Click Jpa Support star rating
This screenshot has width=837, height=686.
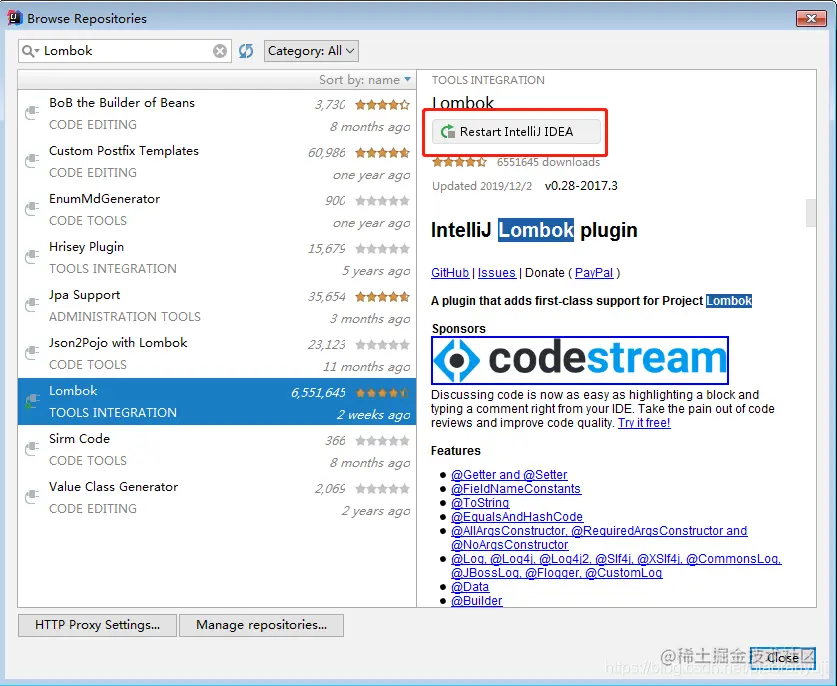click(383, 297)
